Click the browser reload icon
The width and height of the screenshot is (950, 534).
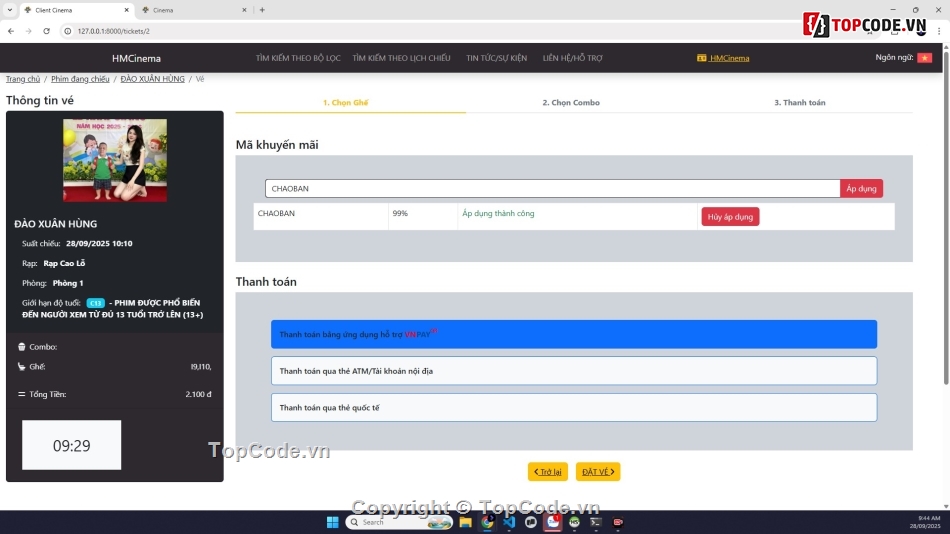click(x=46, y=31)
